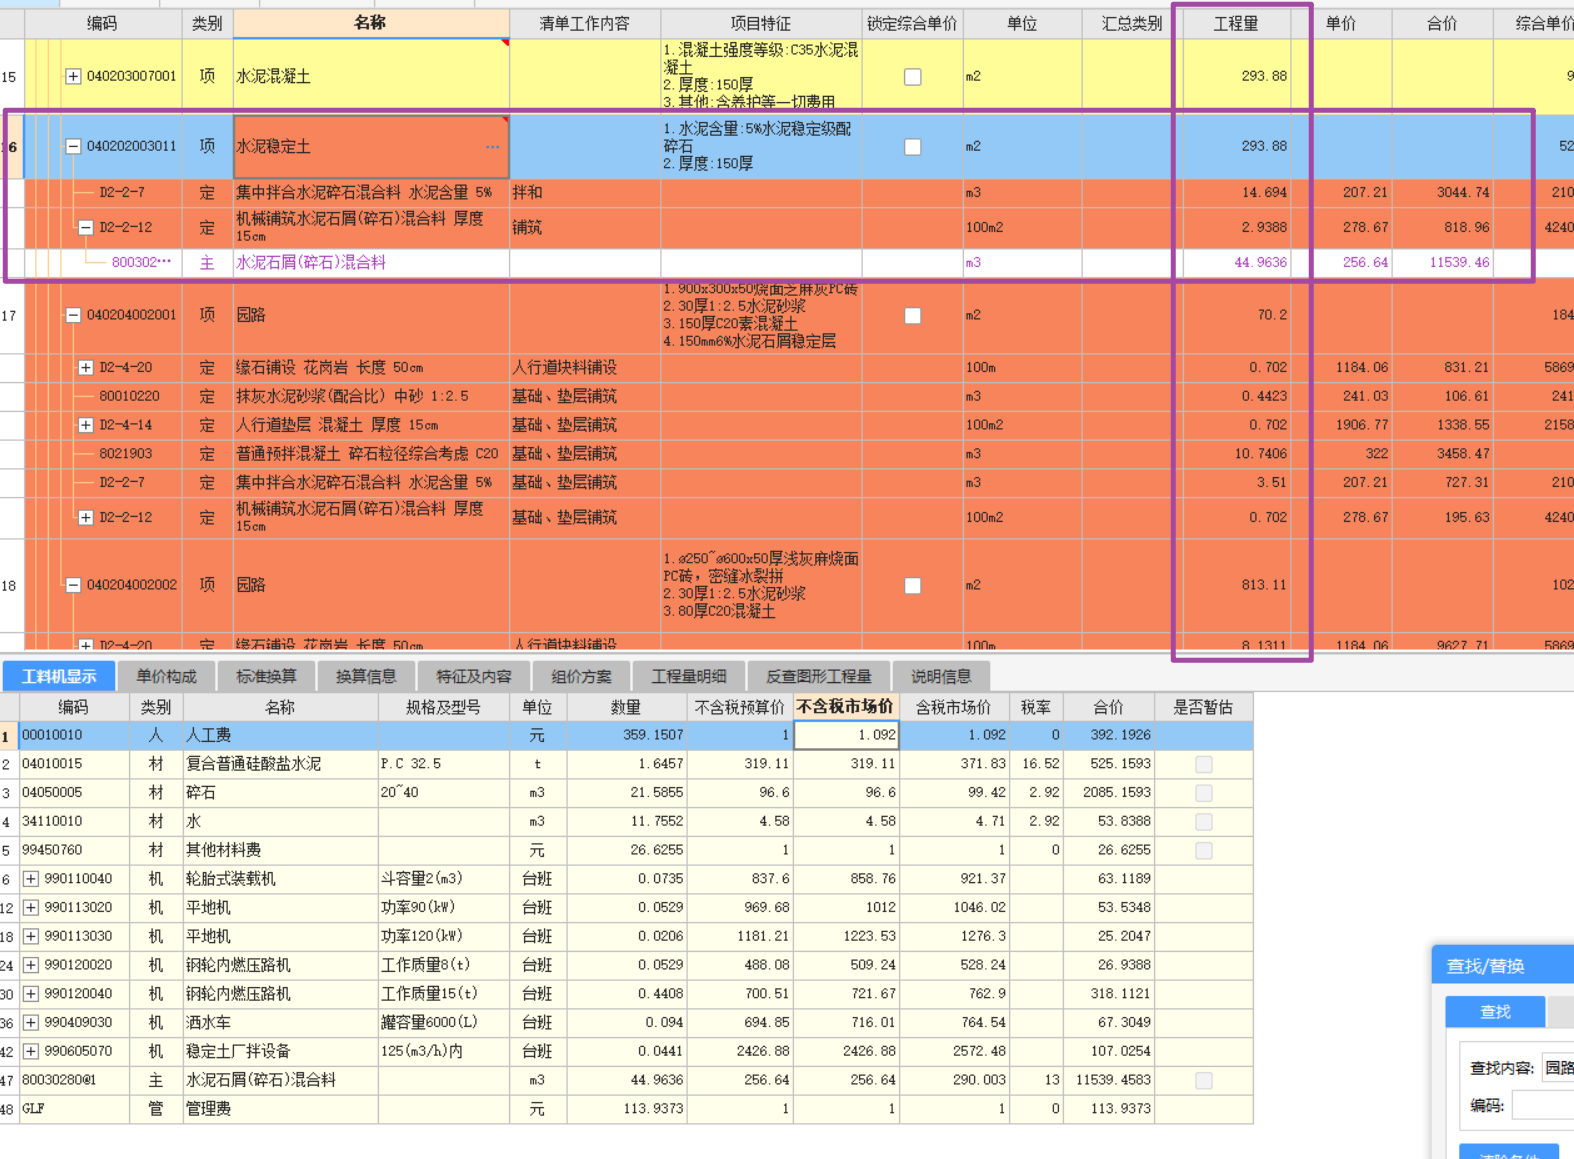Click quantity 293.88 in 水泥稳定土 row
1574x1159 pixels.
1236,146
